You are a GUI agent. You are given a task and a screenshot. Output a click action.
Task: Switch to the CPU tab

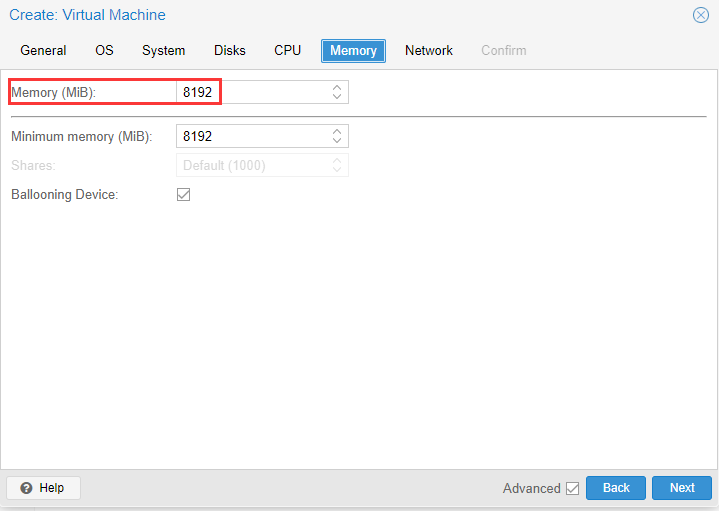[287, 50]
